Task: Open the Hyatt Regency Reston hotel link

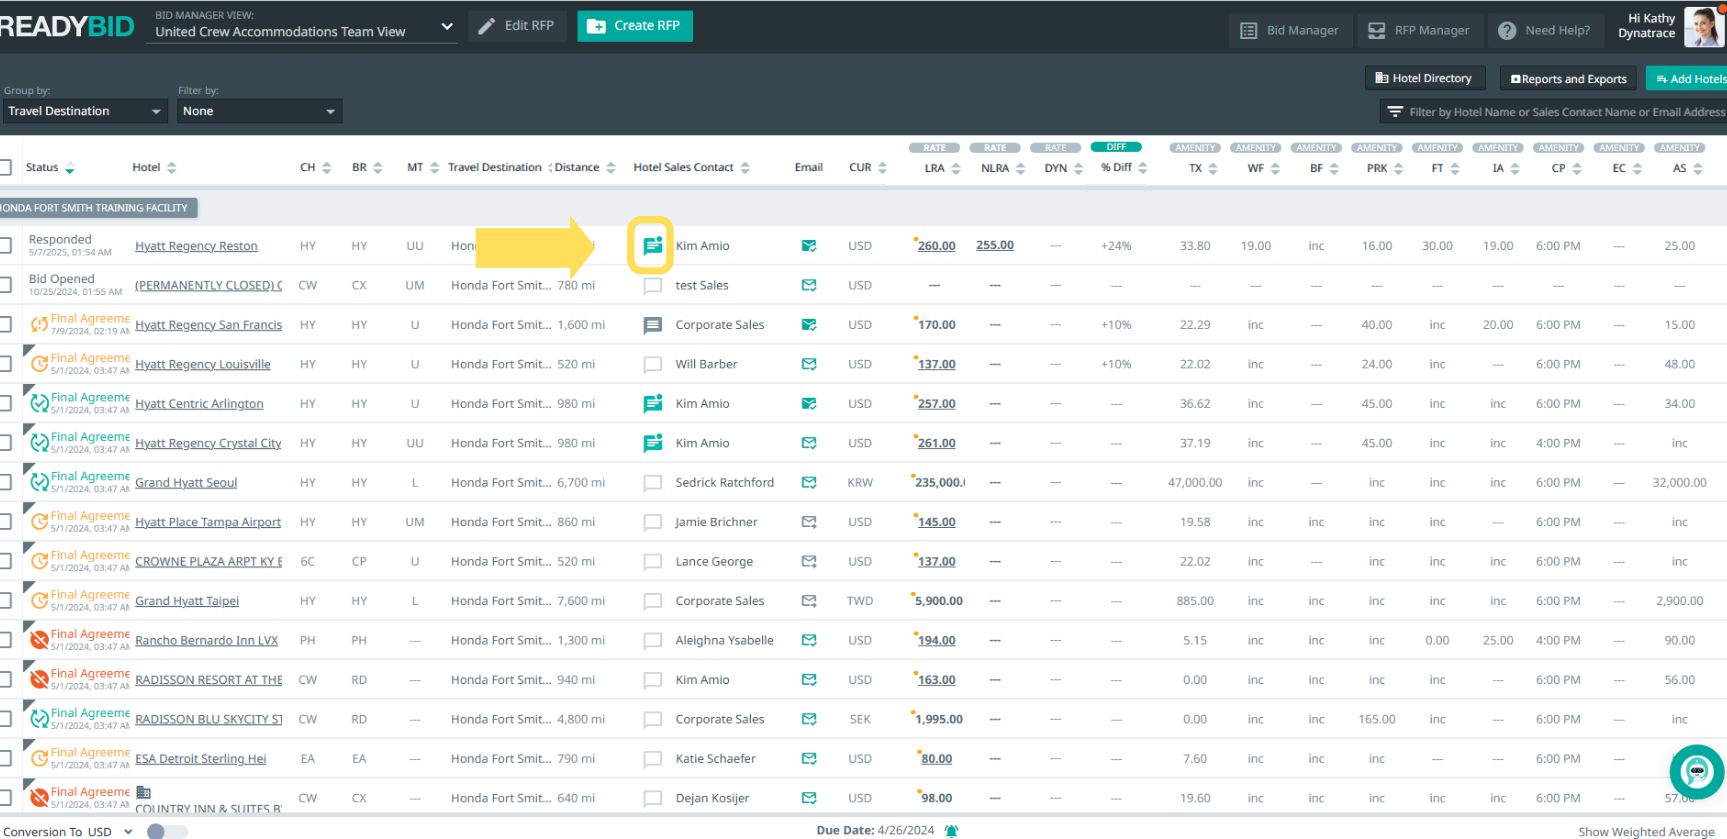Action: [x=196, y=246]
